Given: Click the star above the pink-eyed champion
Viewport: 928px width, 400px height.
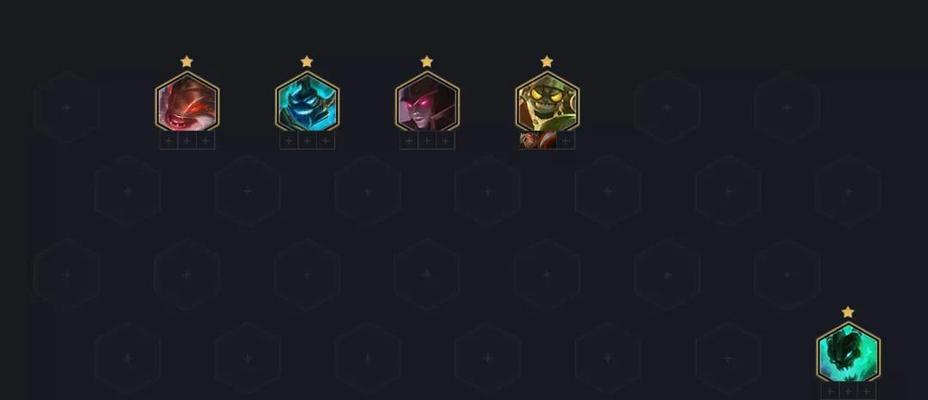Looking at the screenshot, I should tap(427, 62).
